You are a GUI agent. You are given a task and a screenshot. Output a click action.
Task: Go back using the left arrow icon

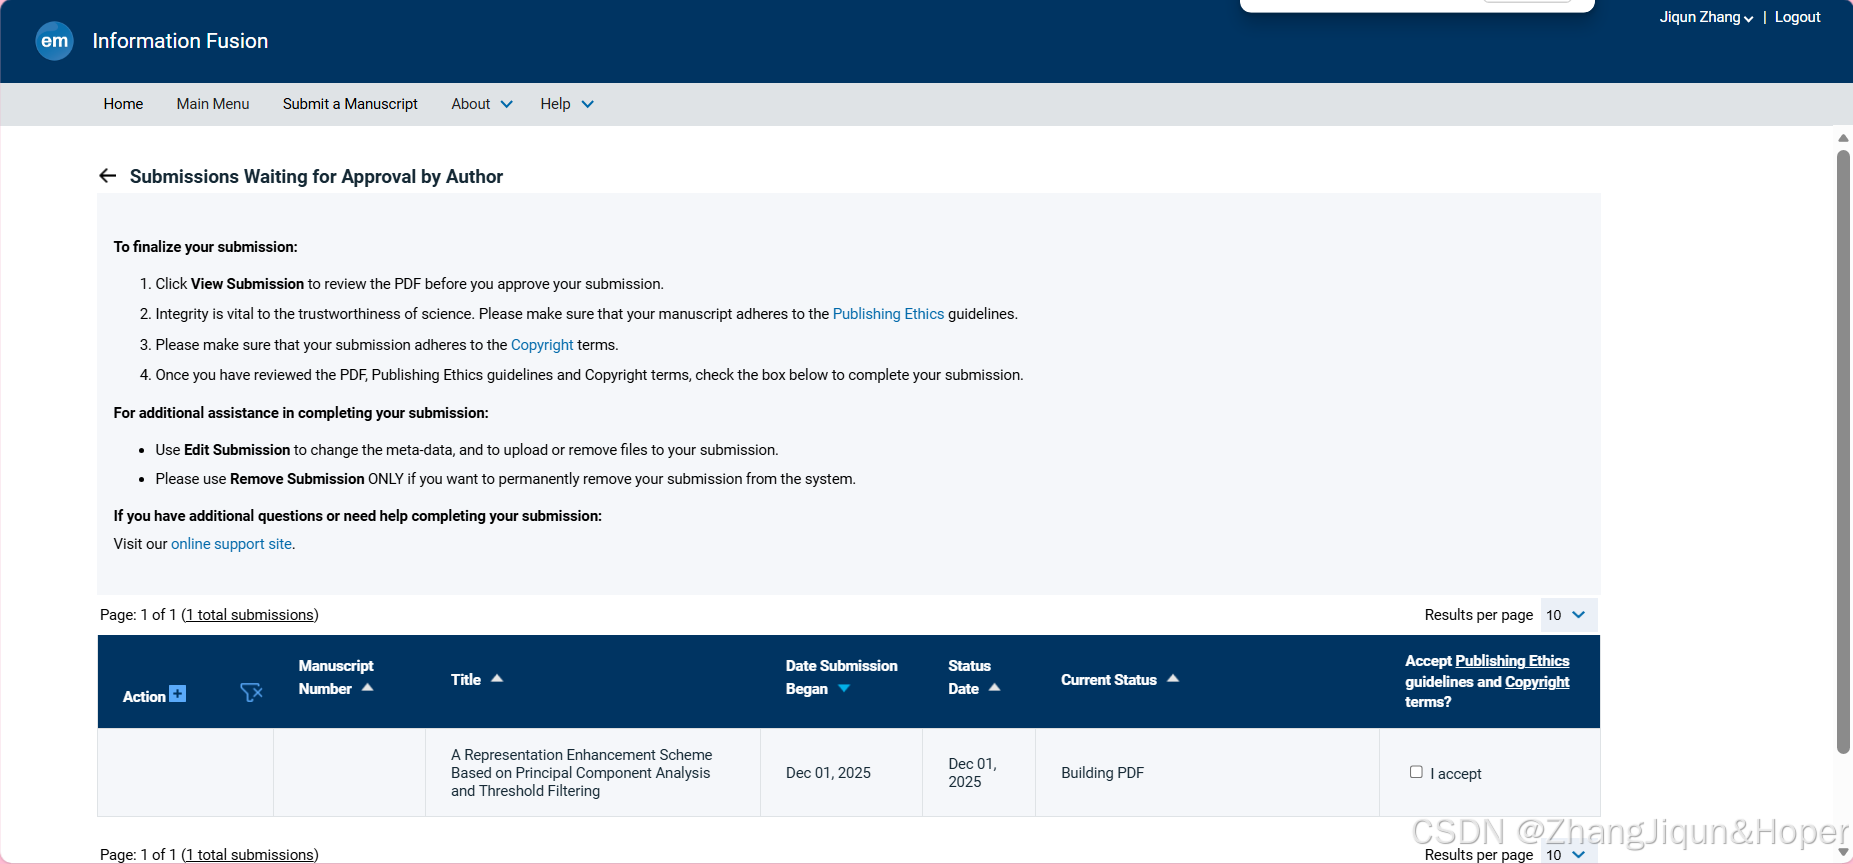(x=108, y=176)
